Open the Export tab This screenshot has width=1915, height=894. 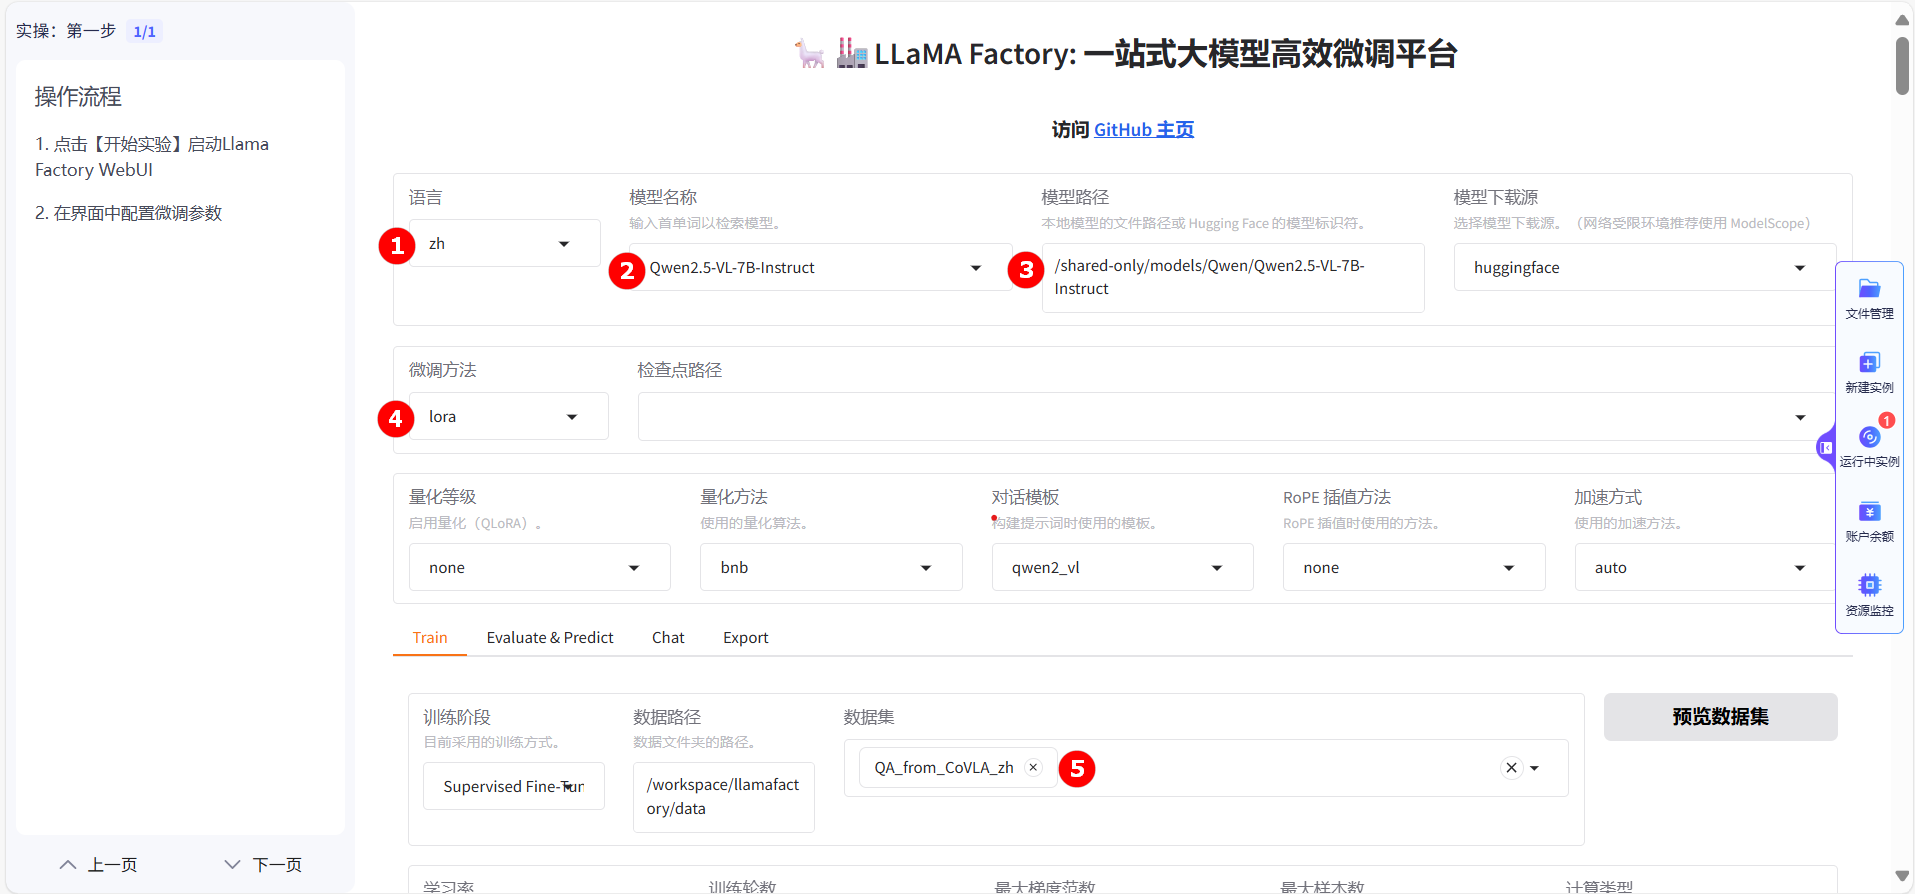(x=745, y=638)
